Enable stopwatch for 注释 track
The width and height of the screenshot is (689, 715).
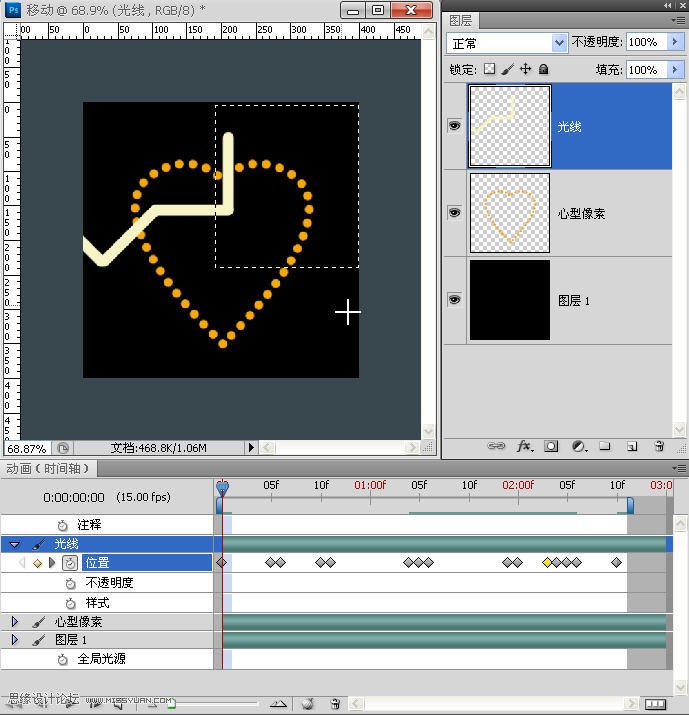point(62,525)
